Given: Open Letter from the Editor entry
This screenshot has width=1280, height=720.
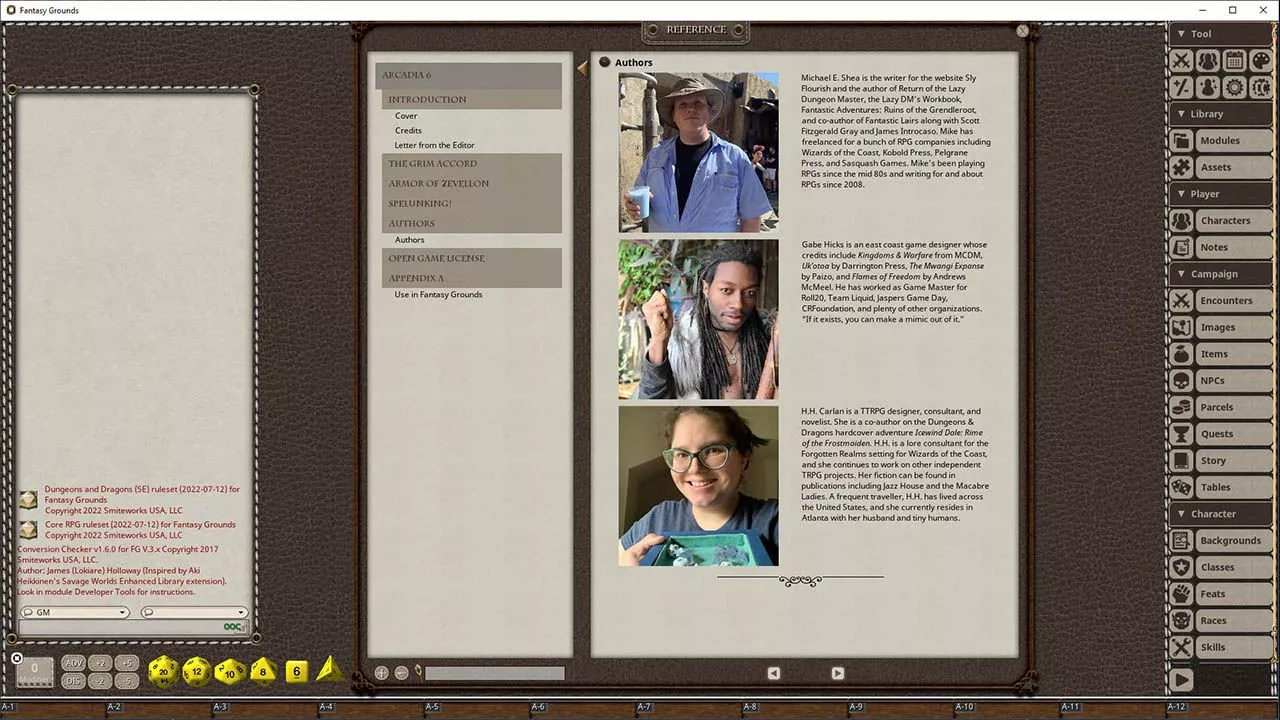Looking at the screenshot, I should (434, 145).
